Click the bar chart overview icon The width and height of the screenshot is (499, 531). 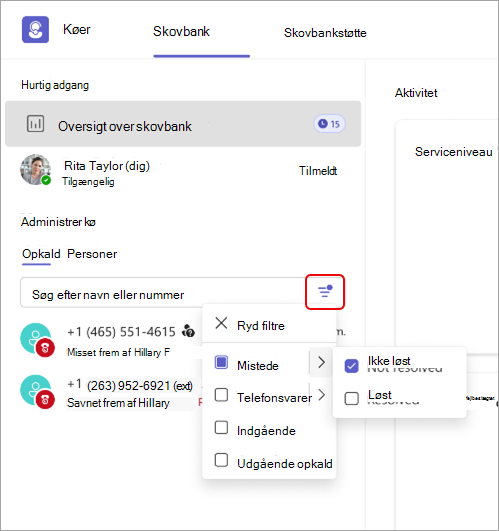35,124
